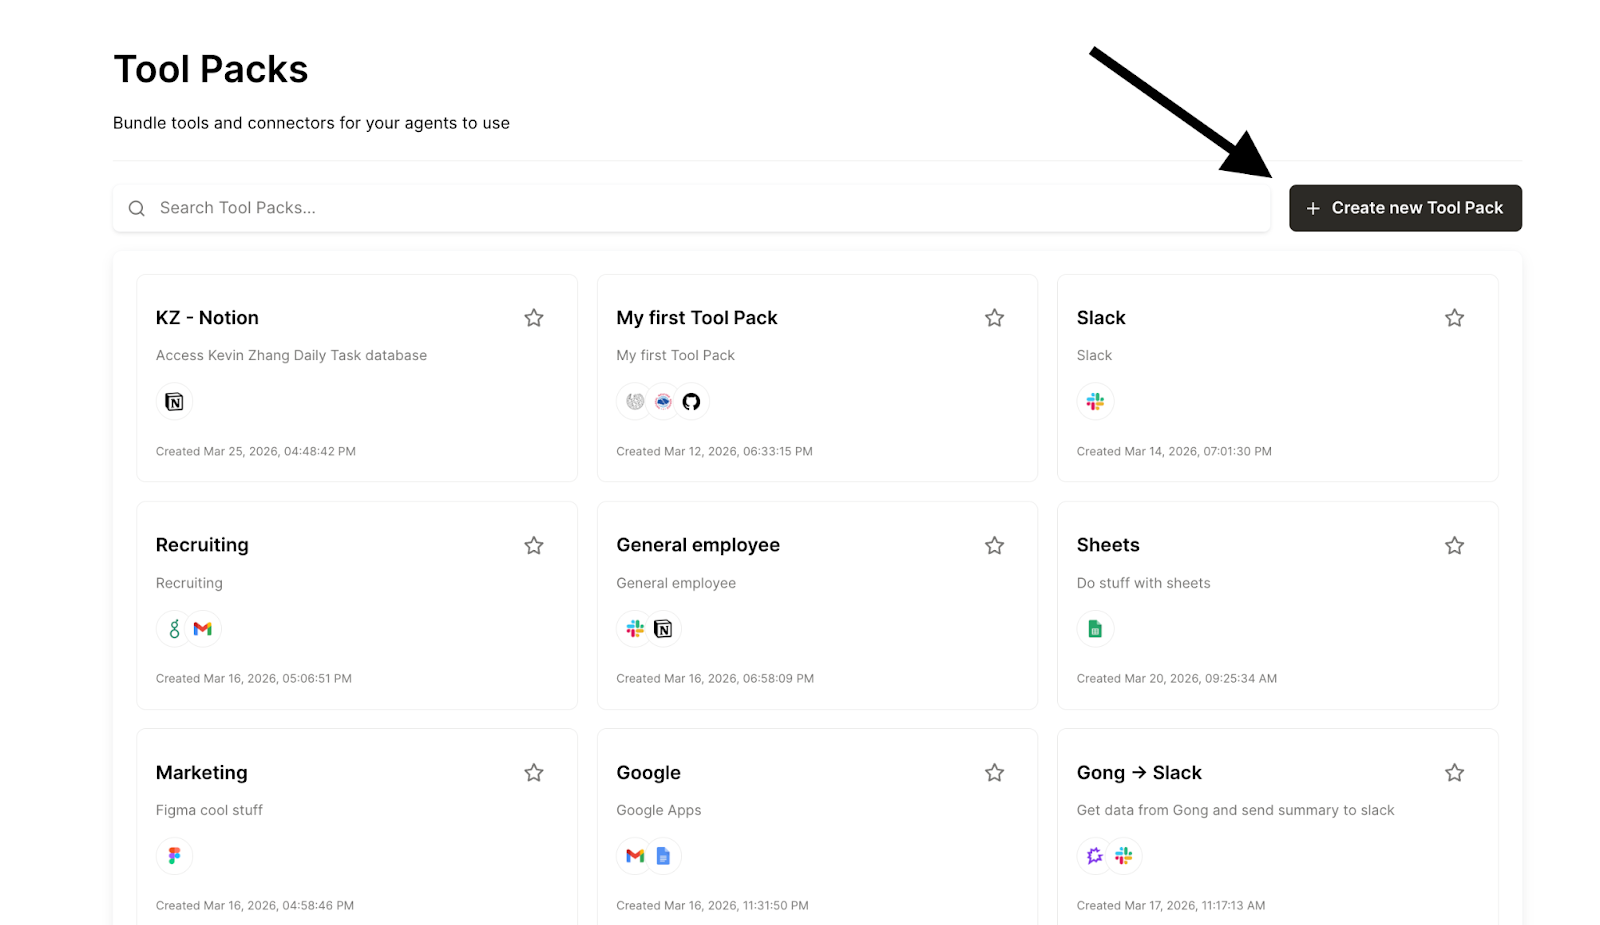Click the GitHub icon in My first Tool Pack
Image resolution: width=1600 pixels, height=925 pixels.
691,402
